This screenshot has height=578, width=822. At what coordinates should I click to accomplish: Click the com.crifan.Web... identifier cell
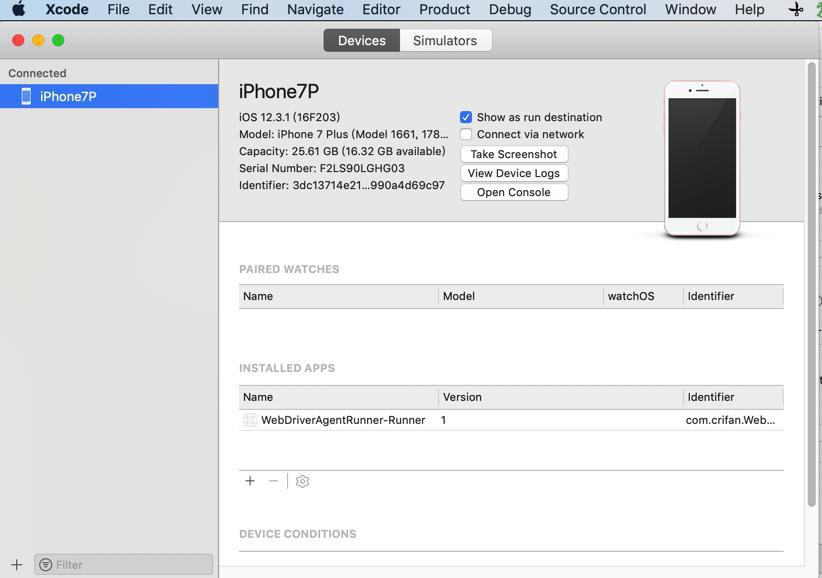(x=730, y=420)
